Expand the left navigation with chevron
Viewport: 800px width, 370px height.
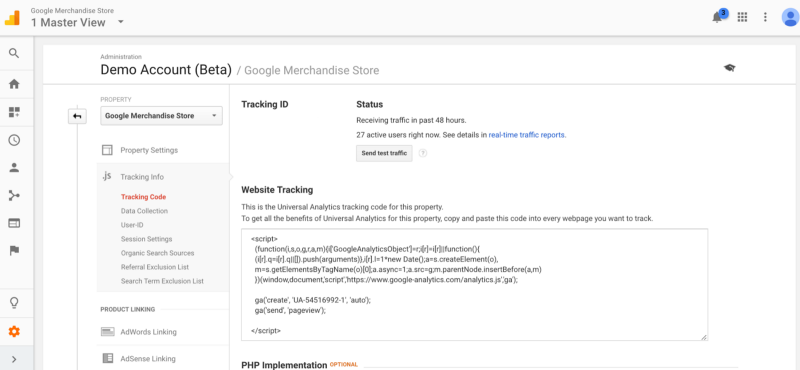pos(14,359)
